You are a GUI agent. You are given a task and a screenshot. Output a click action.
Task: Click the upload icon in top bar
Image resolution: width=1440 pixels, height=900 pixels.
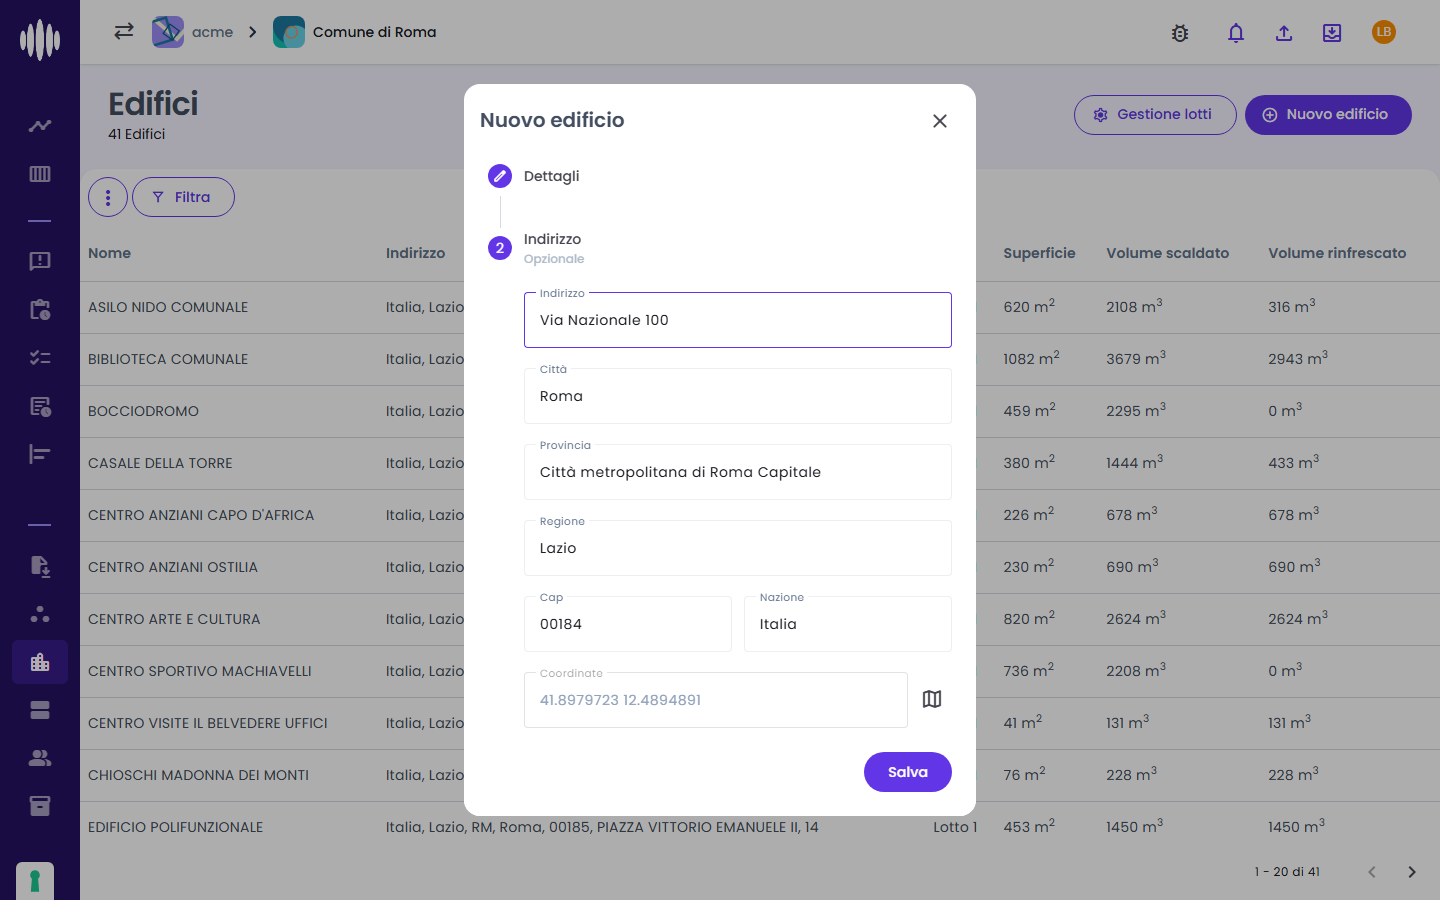pyautogui.click(x=1284, y=33)
